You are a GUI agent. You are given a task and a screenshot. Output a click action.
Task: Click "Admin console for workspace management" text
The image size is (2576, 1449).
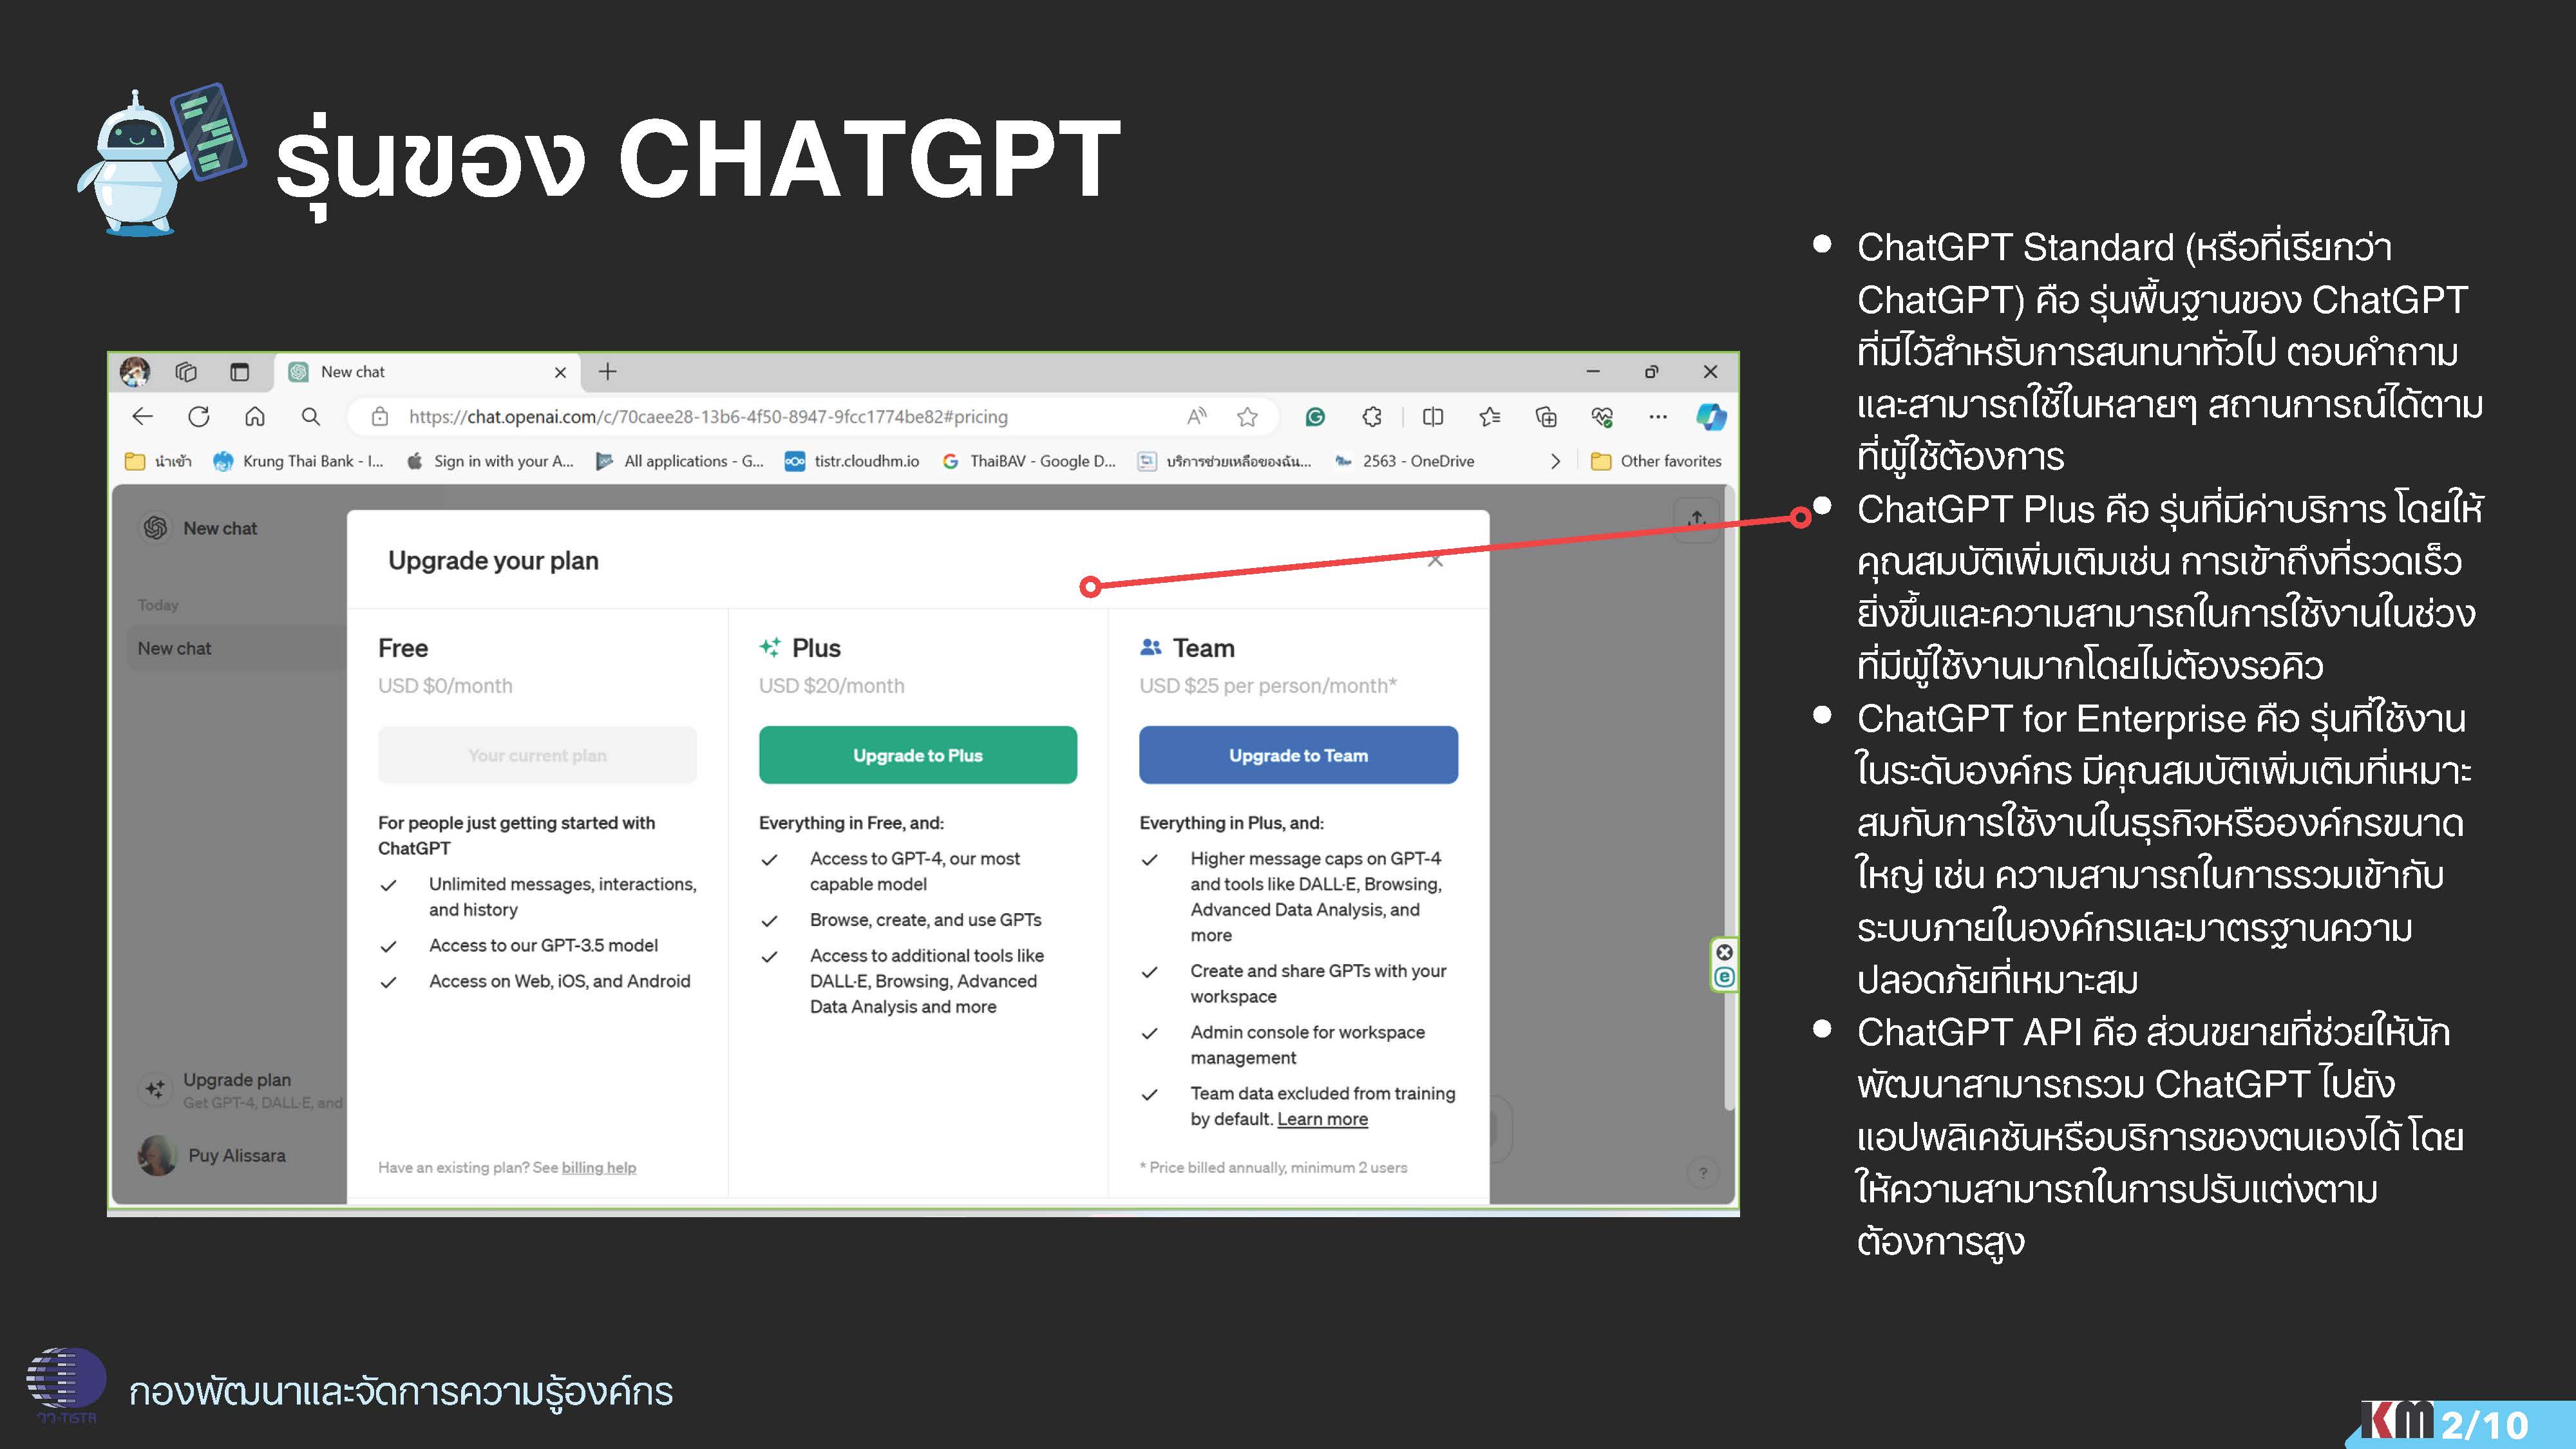pyautogui.click(x=1307, y=1045)
